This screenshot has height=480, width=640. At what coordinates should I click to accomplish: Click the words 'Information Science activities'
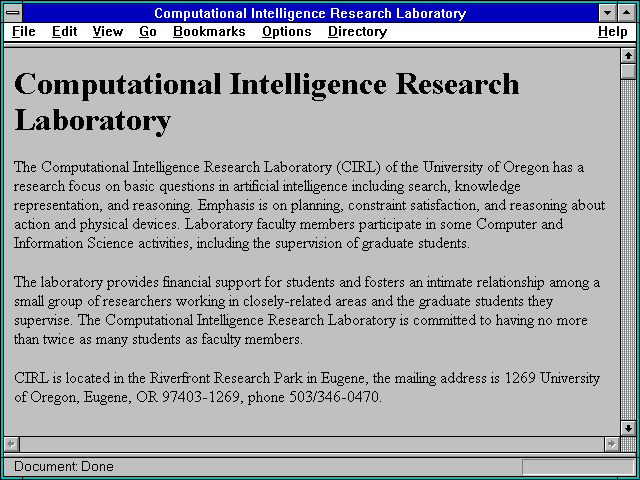(x=102, y=244)
